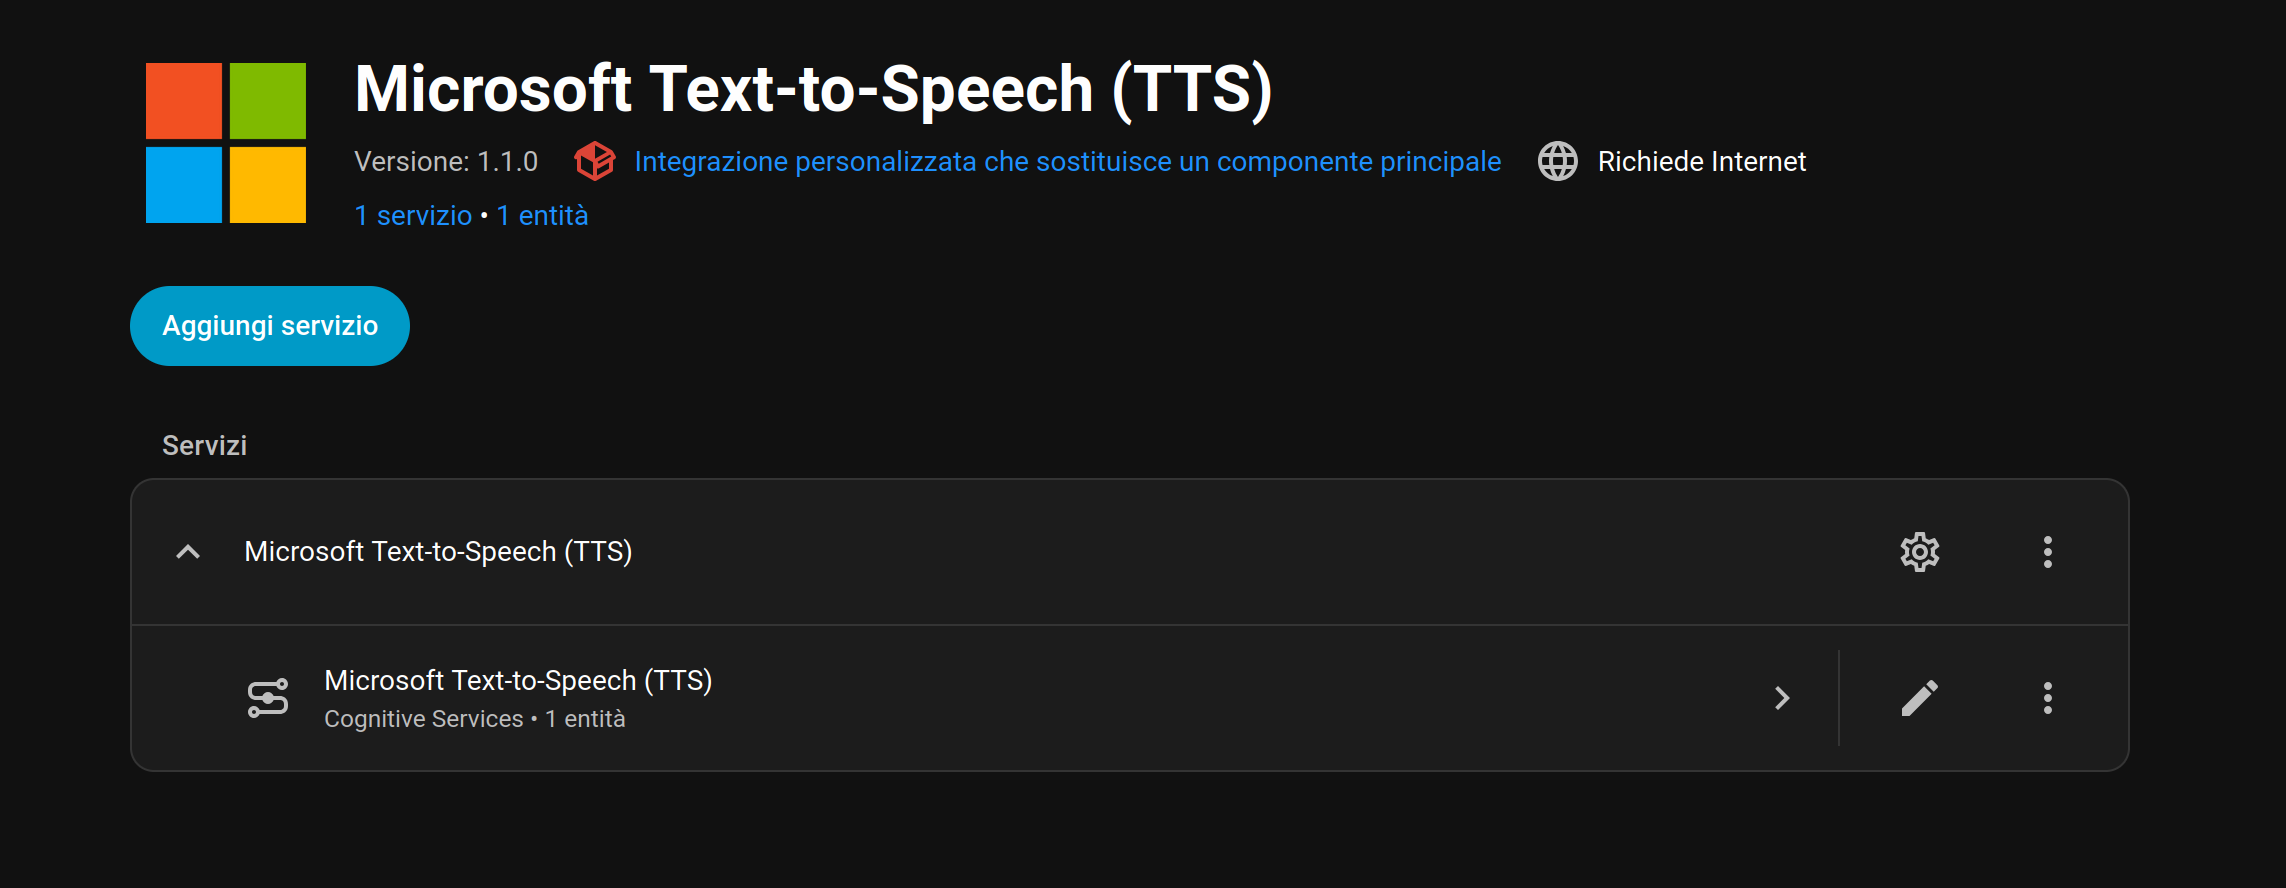Click the globe icon next to Richiede Internet
Image resolution: width=2286 pixels, height=888 pixels.
click(1556, 160)
